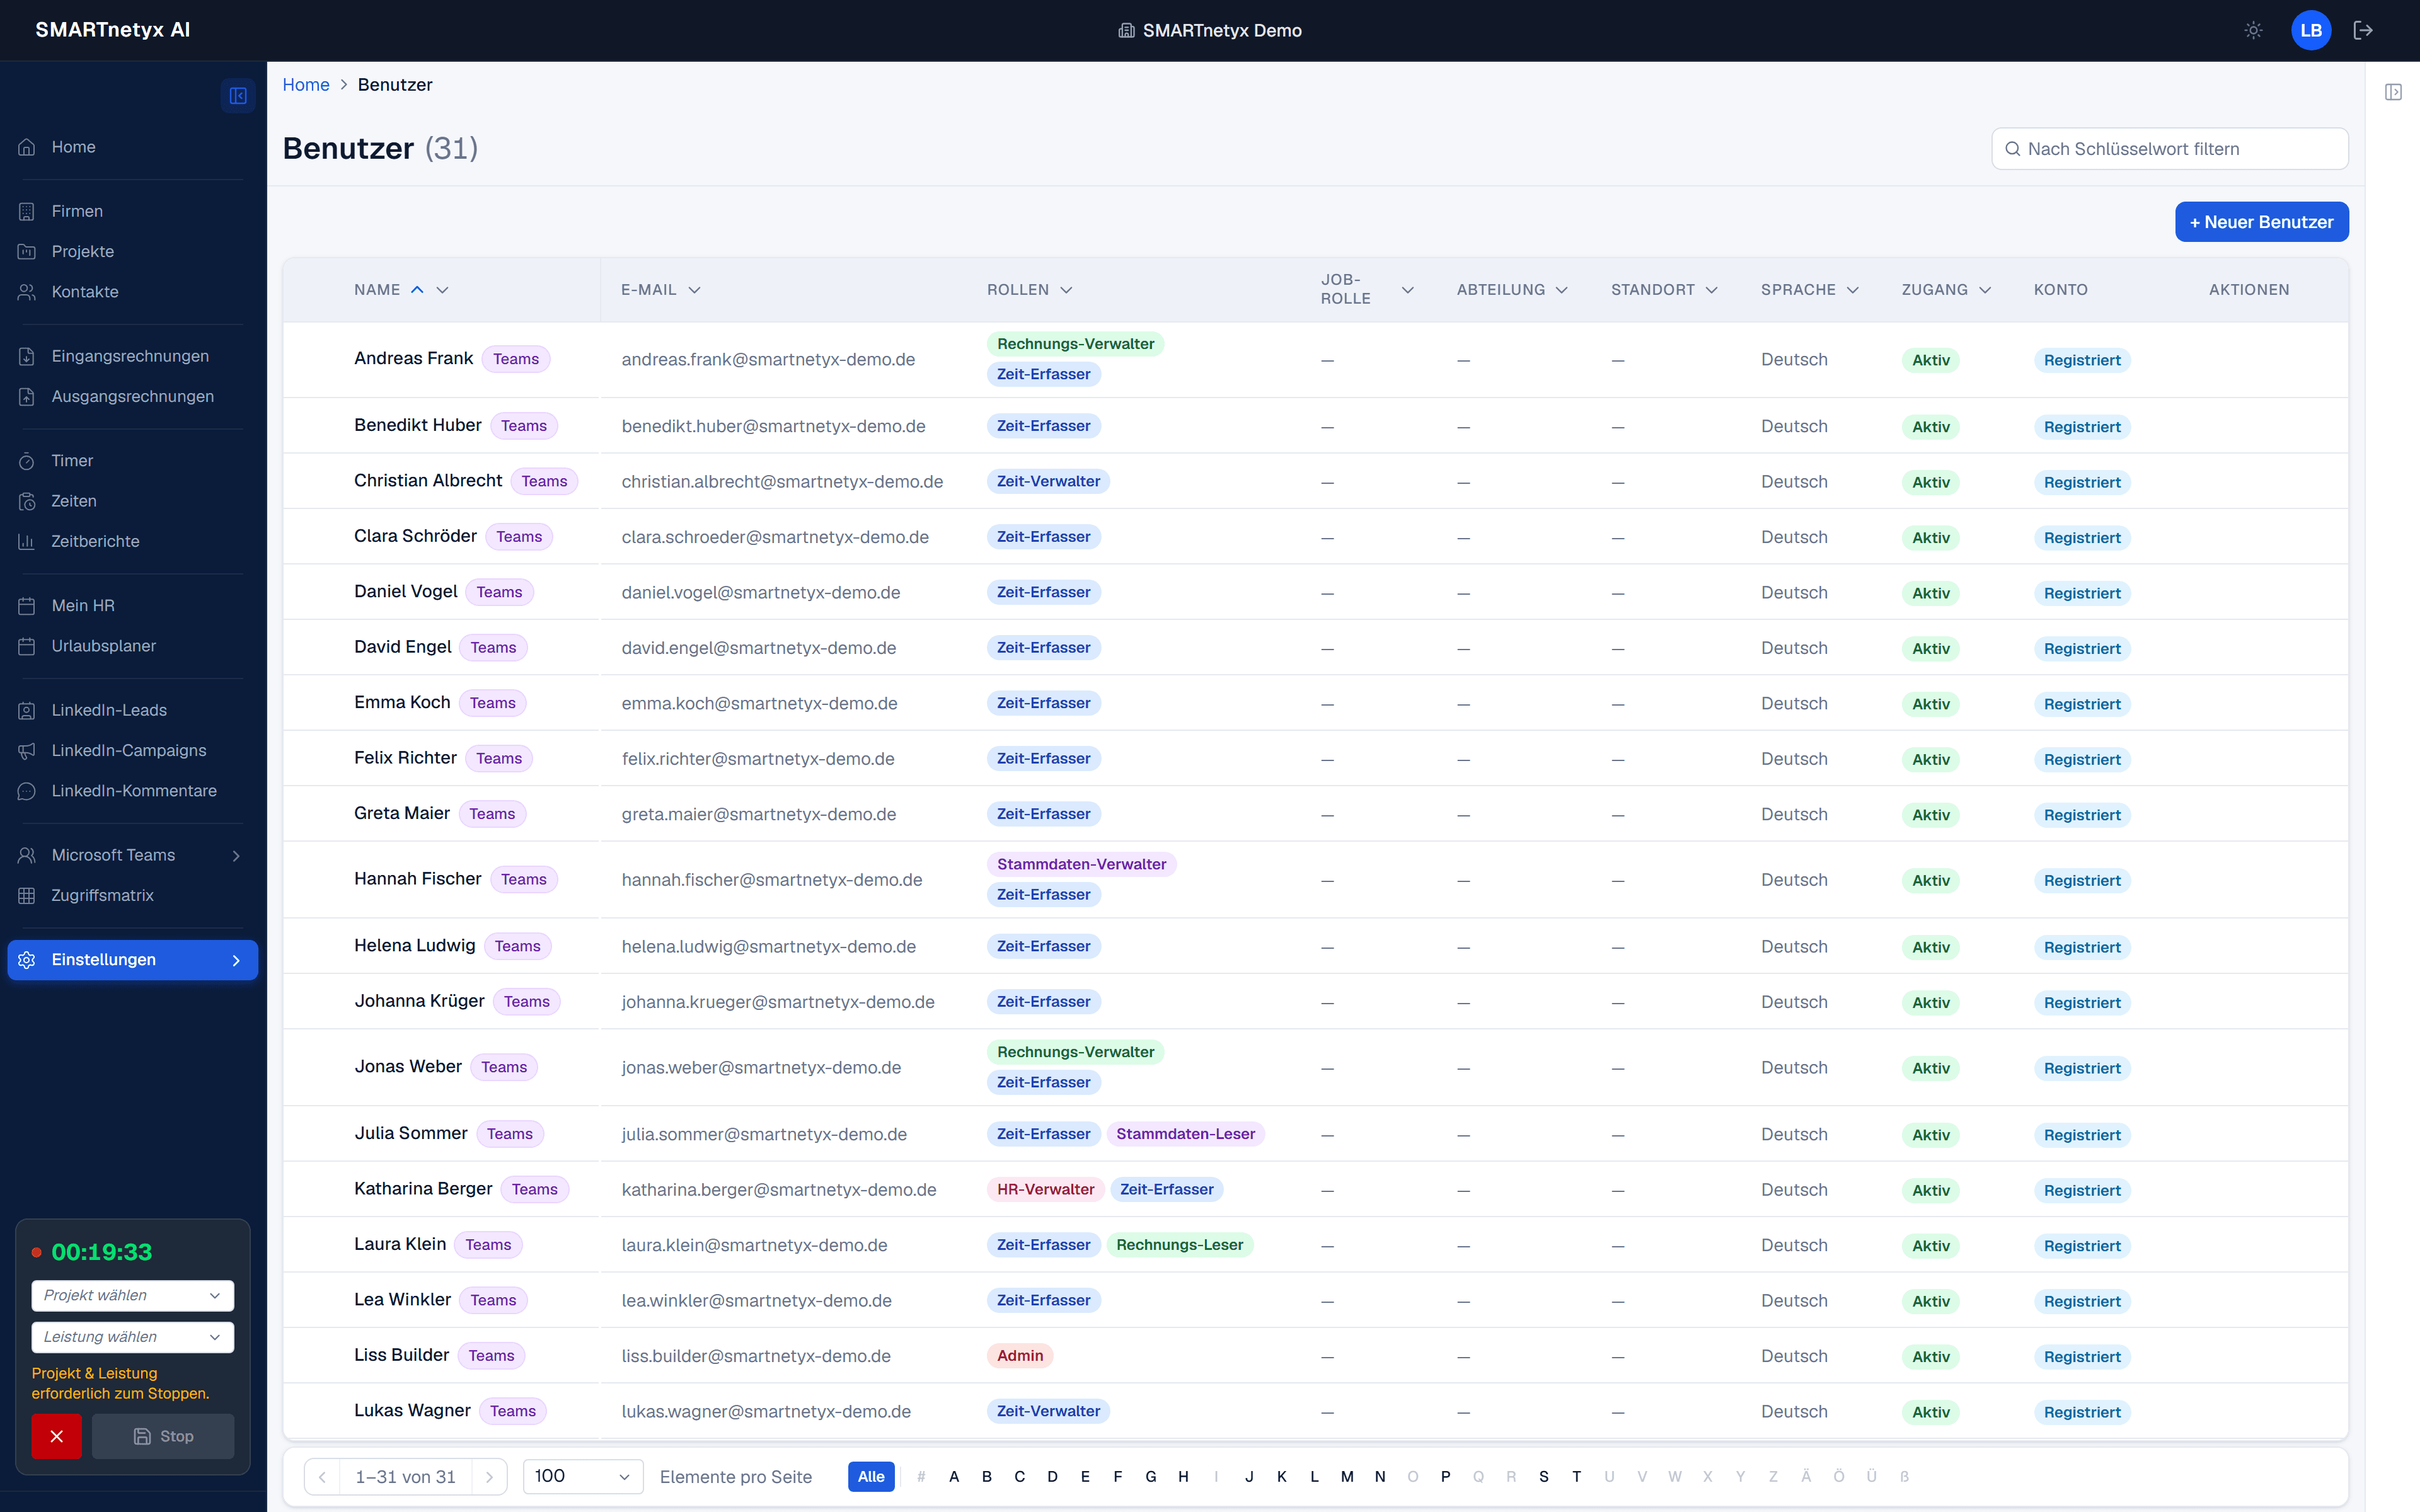The image size is (2420, 1512).
Task: Click email andreas.frank@smartnetyx-demo.de
Action: point(768,359)
